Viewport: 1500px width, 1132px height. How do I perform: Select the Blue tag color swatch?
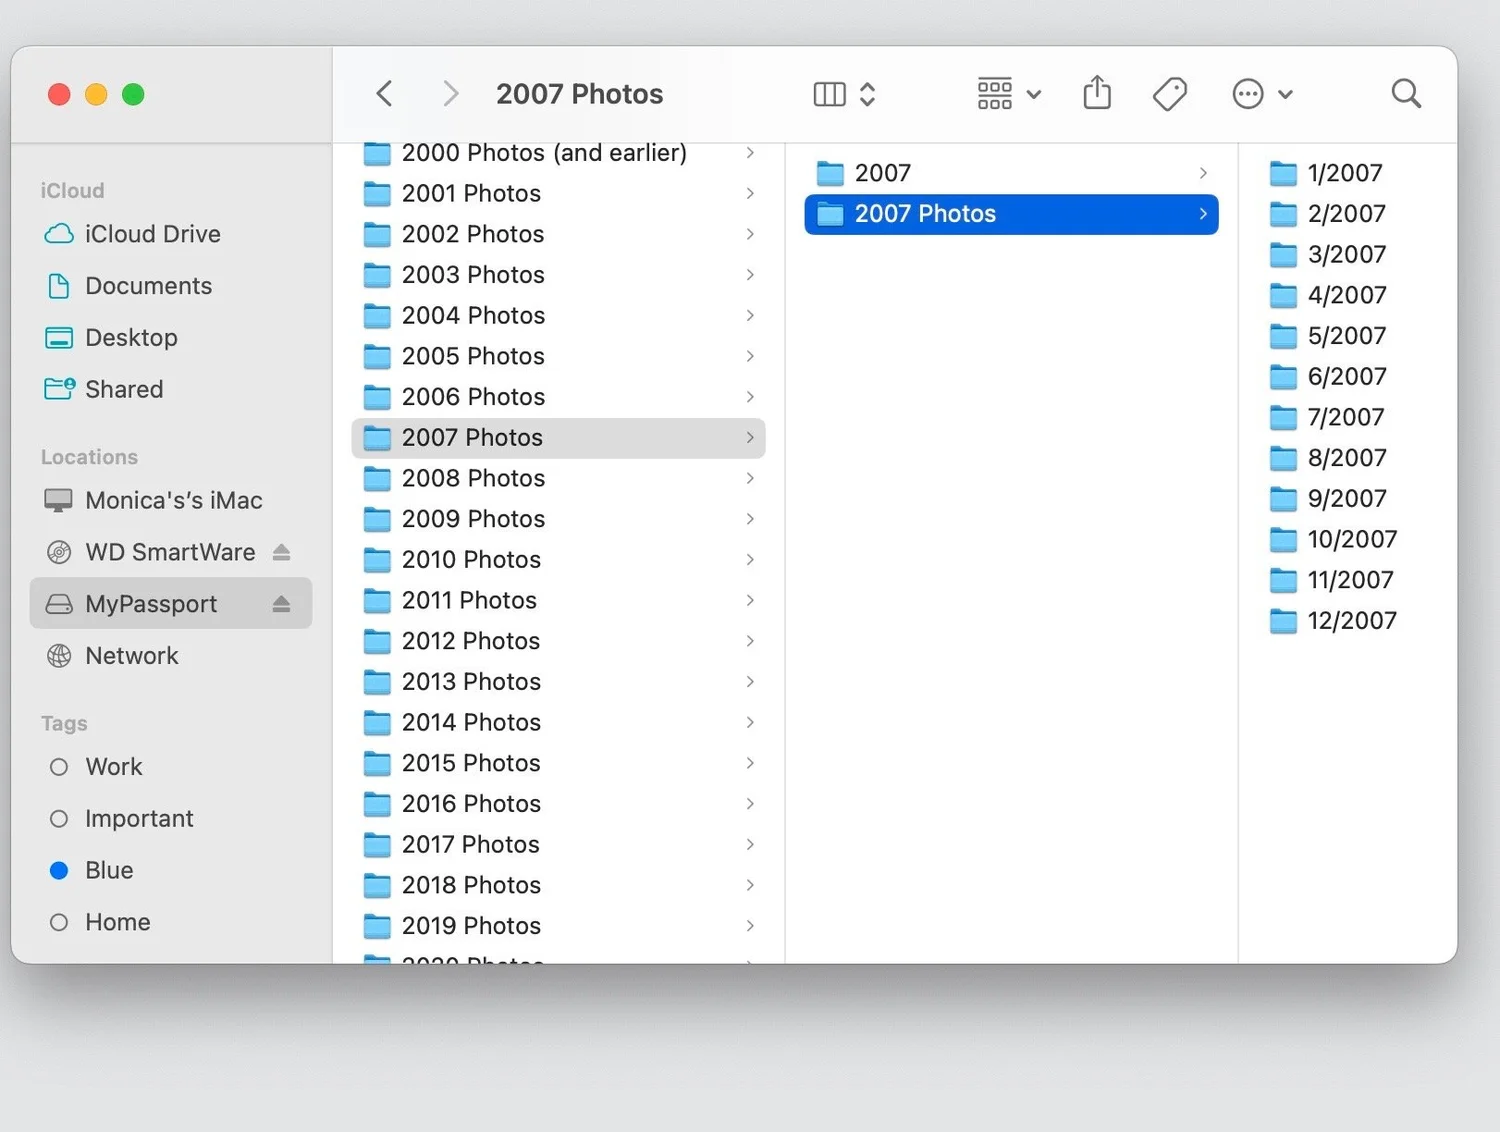tap(60, 870)
